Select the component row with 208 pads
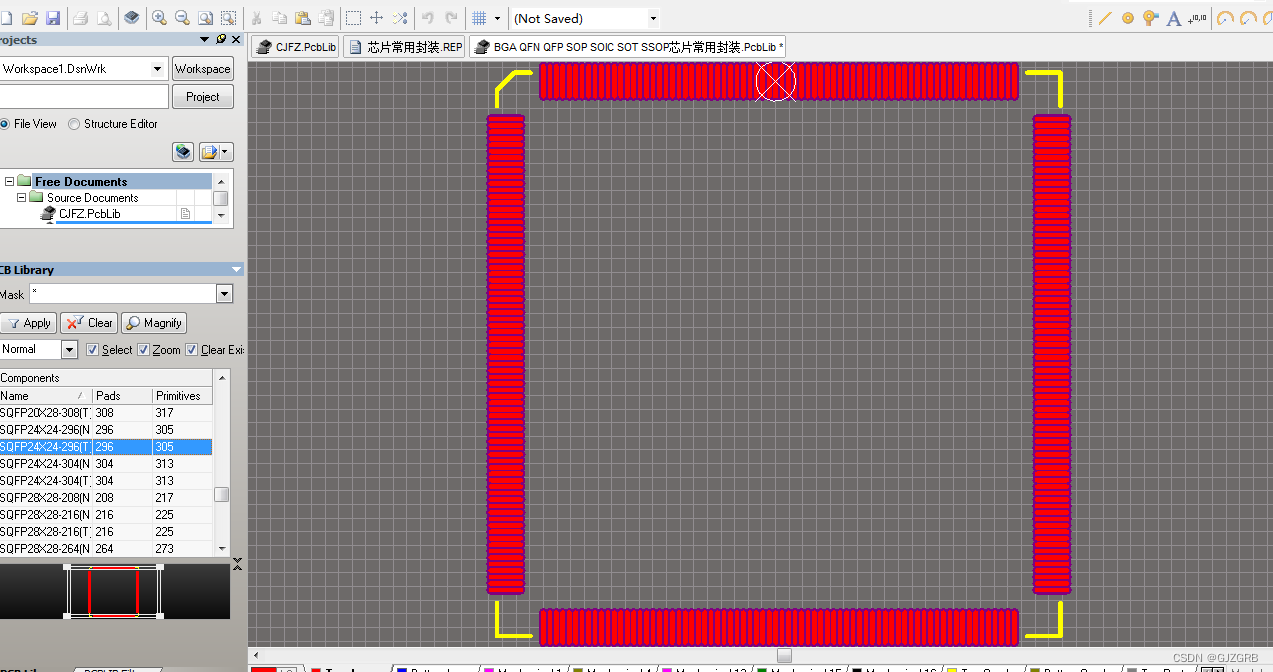The image size is (1273, 672). click(106, 497)
